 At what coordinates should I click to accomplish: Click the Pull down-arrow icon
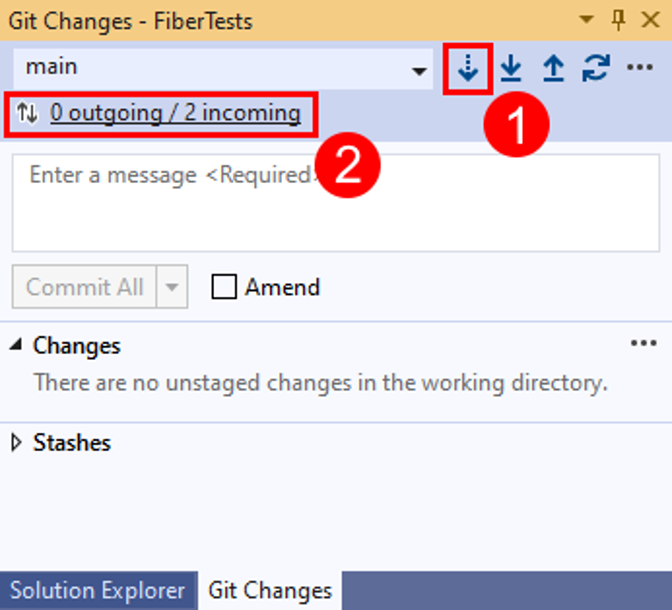tap(511, 68)
